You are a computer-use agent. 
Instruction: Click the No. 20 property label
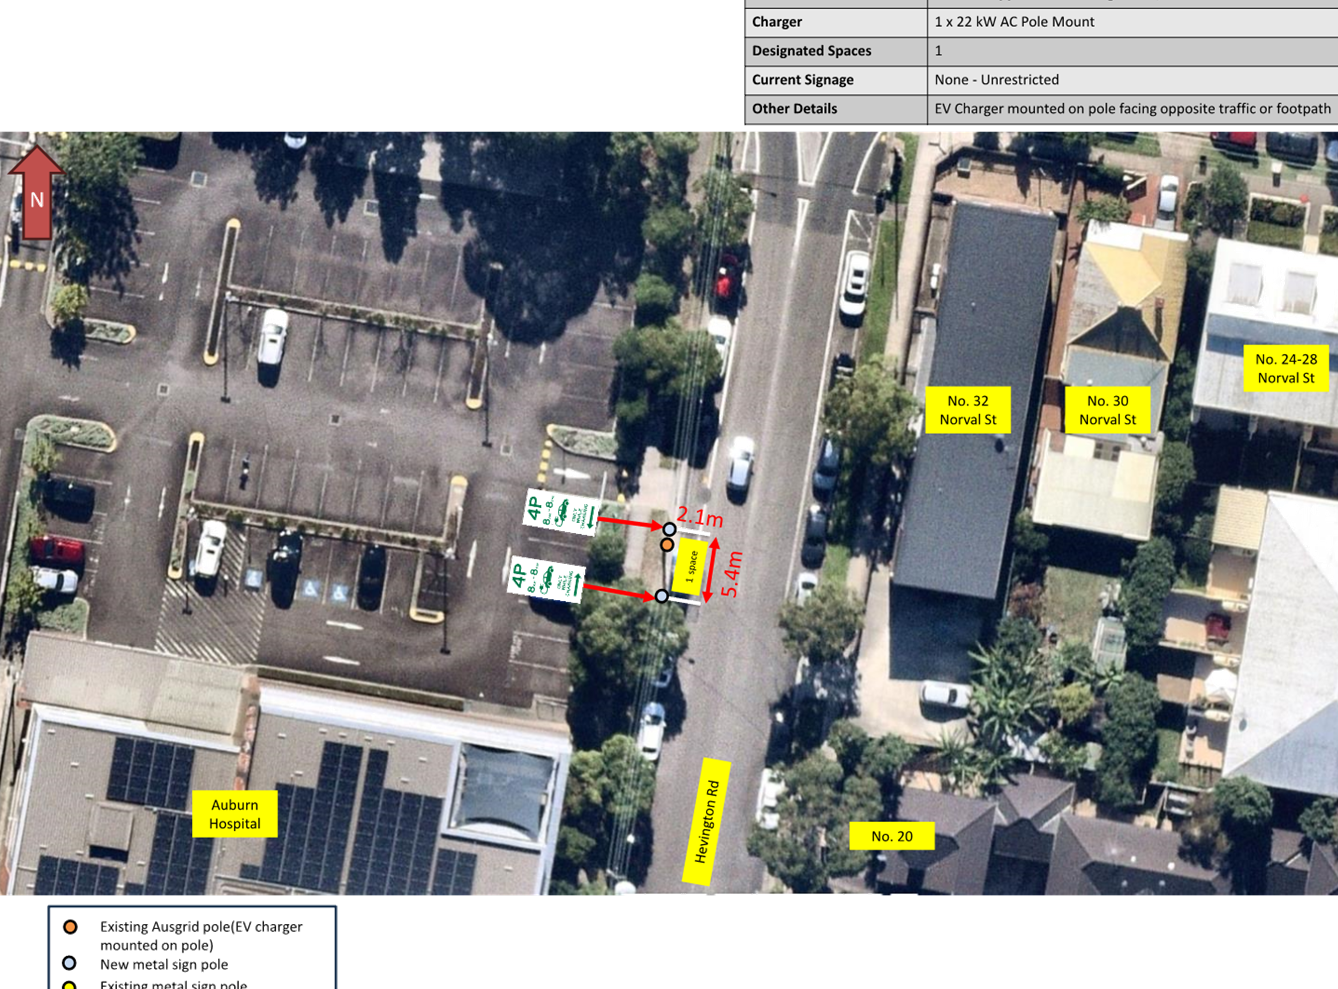click(x=892, y=836)
